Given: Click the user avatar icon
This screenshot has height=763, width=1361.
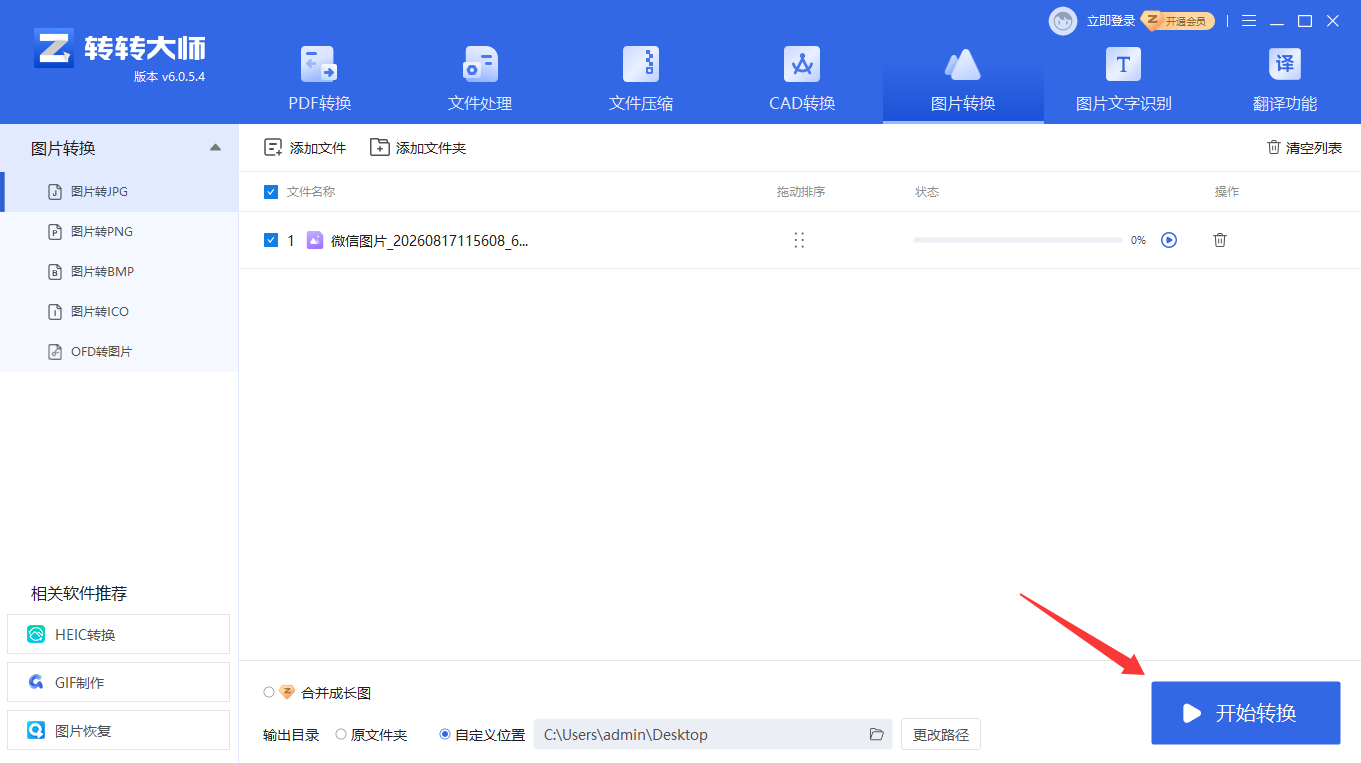Looking at the screenshot, I should point(1063,21).
